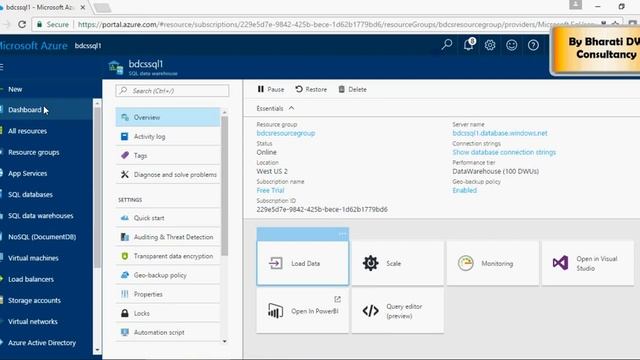640x360 pixels.
Task: Go to Dashboard in sidebar
Action: 46,110
